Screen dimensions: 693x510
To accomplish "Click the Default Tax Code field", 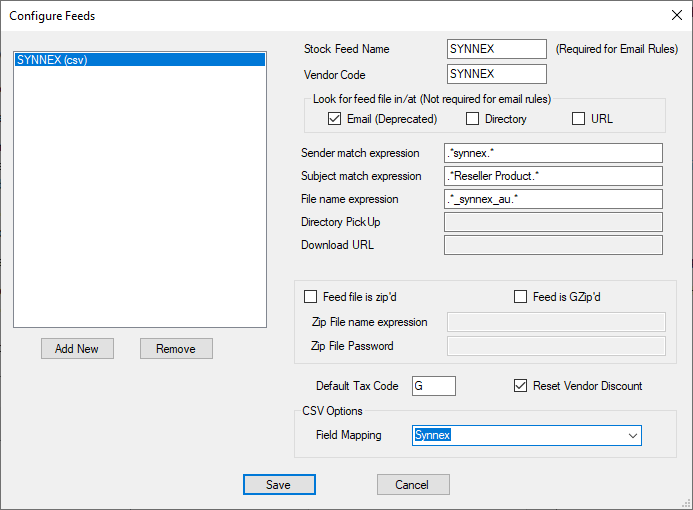I will pos(434,386).
